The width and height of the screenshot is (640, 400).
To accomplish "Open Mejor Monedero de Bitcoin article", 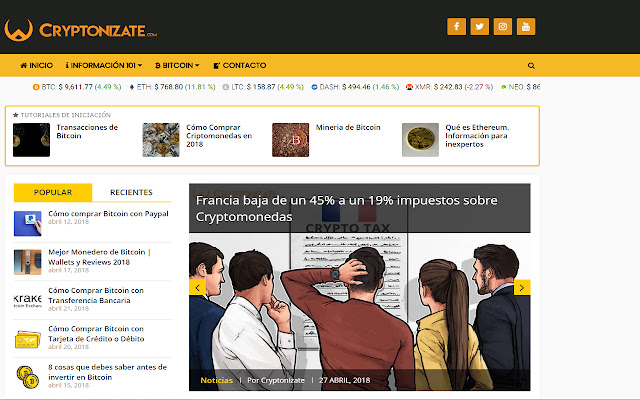I will tap(99, 257).
